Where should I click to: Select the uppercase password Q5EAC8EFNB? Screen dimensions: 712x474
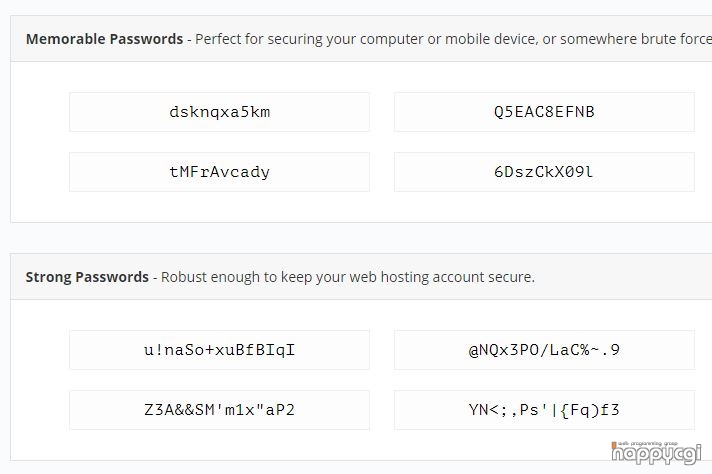click(544, 112)
